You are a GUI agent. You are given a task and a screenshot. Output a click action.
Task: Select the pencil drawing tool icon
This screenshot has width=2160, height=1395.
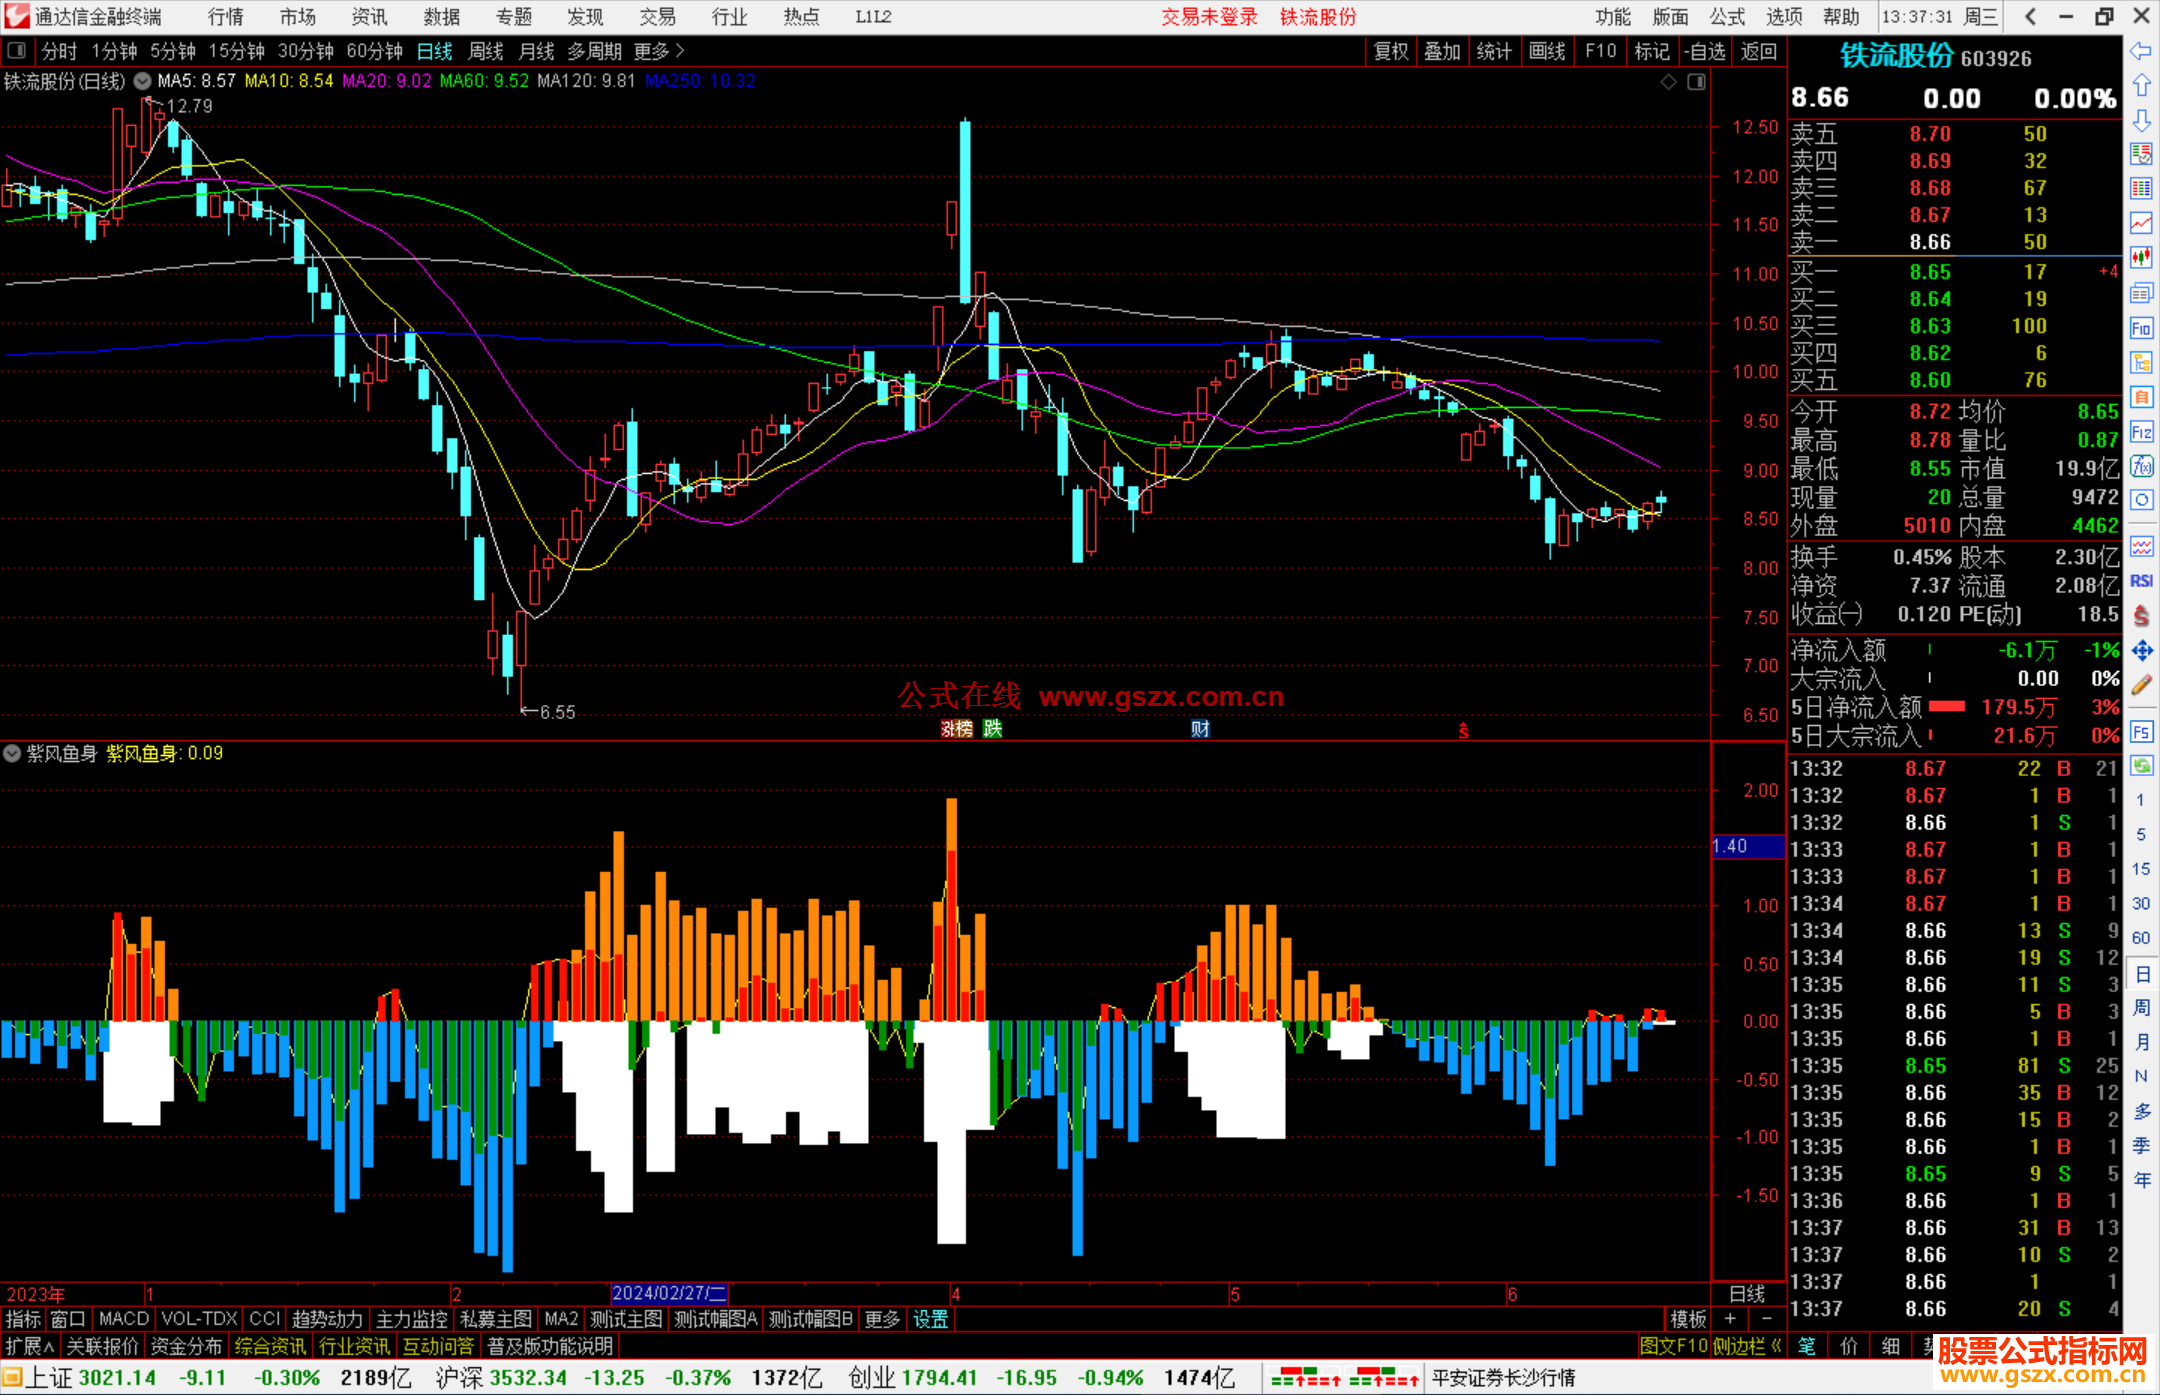(x=2141, y=686)
